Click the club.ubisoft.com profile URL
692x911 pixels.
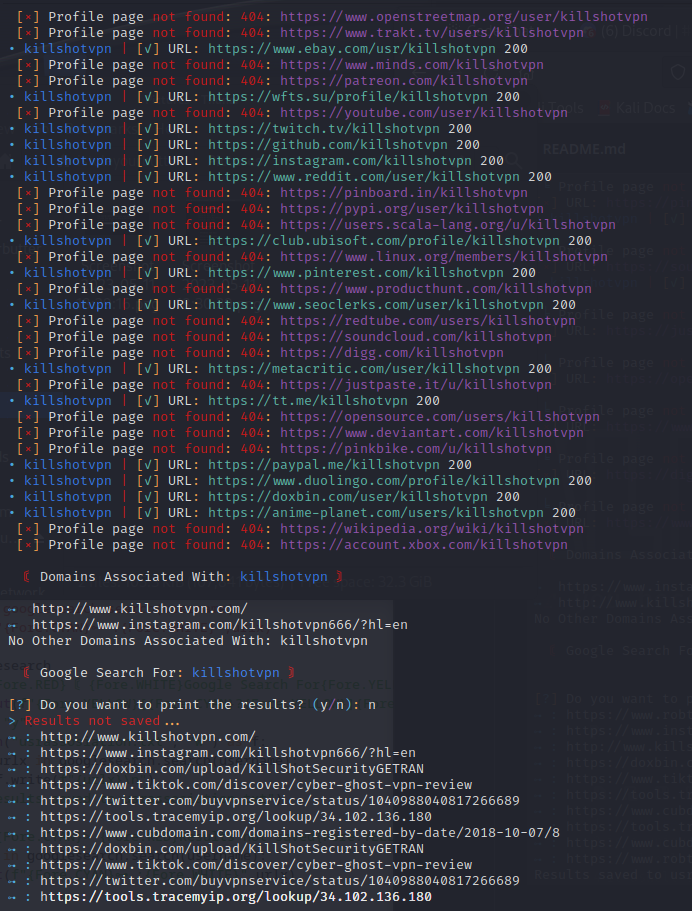click(x=384, y=241)
